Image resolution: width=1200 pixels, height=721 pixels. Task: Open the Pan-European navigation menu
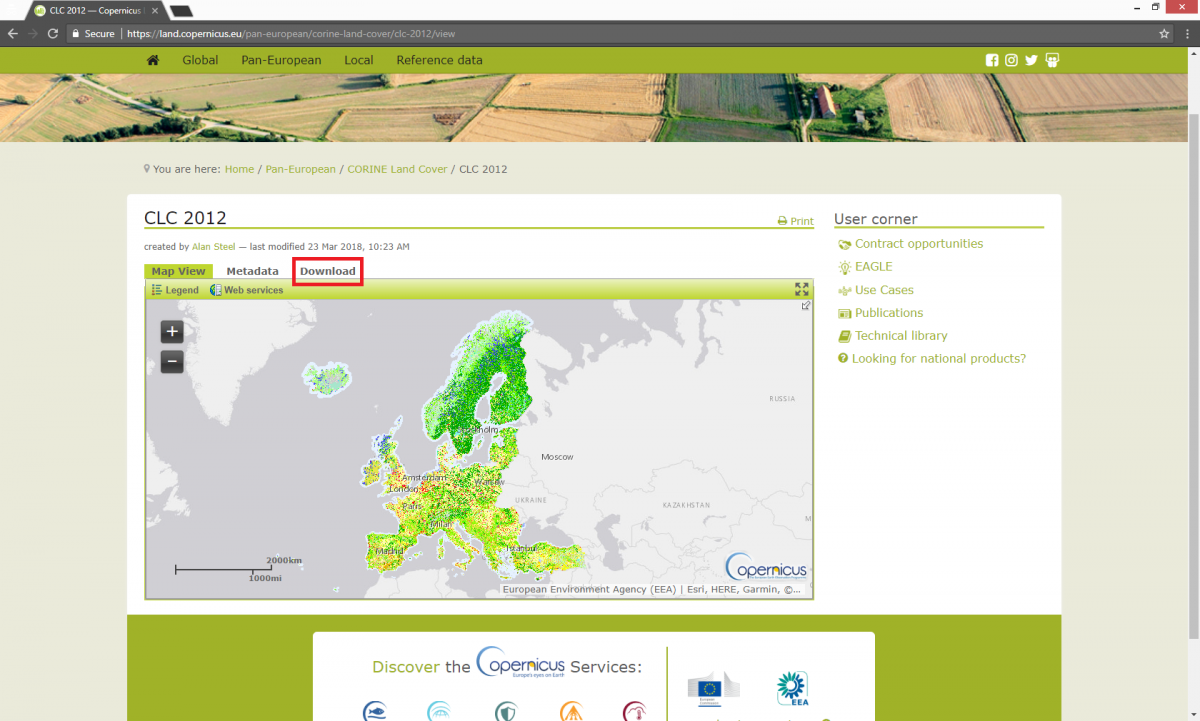click(281, 60)
